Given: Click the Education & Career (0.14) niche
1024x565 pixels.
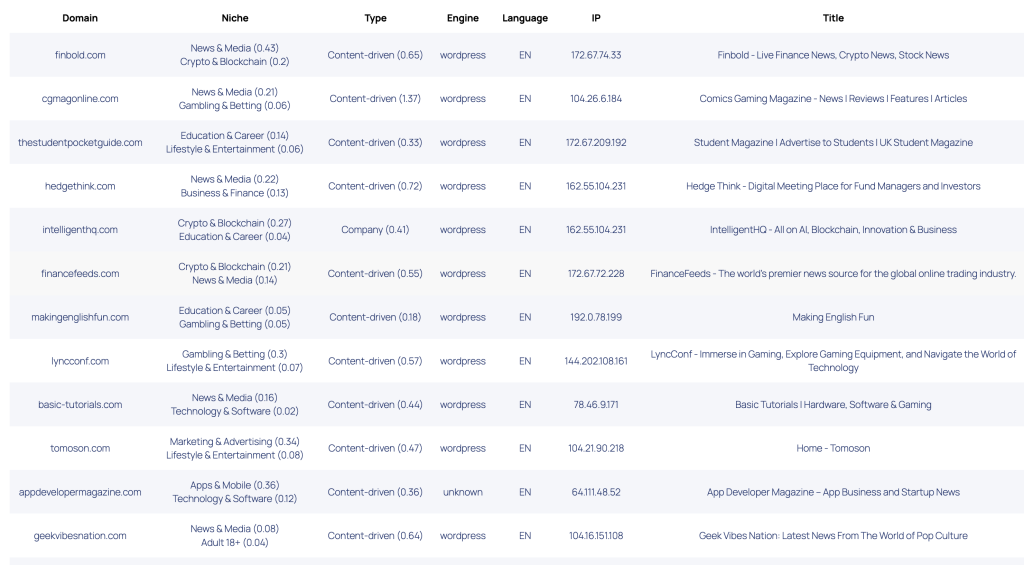Looking at the screenshot, I should (234, 136).
